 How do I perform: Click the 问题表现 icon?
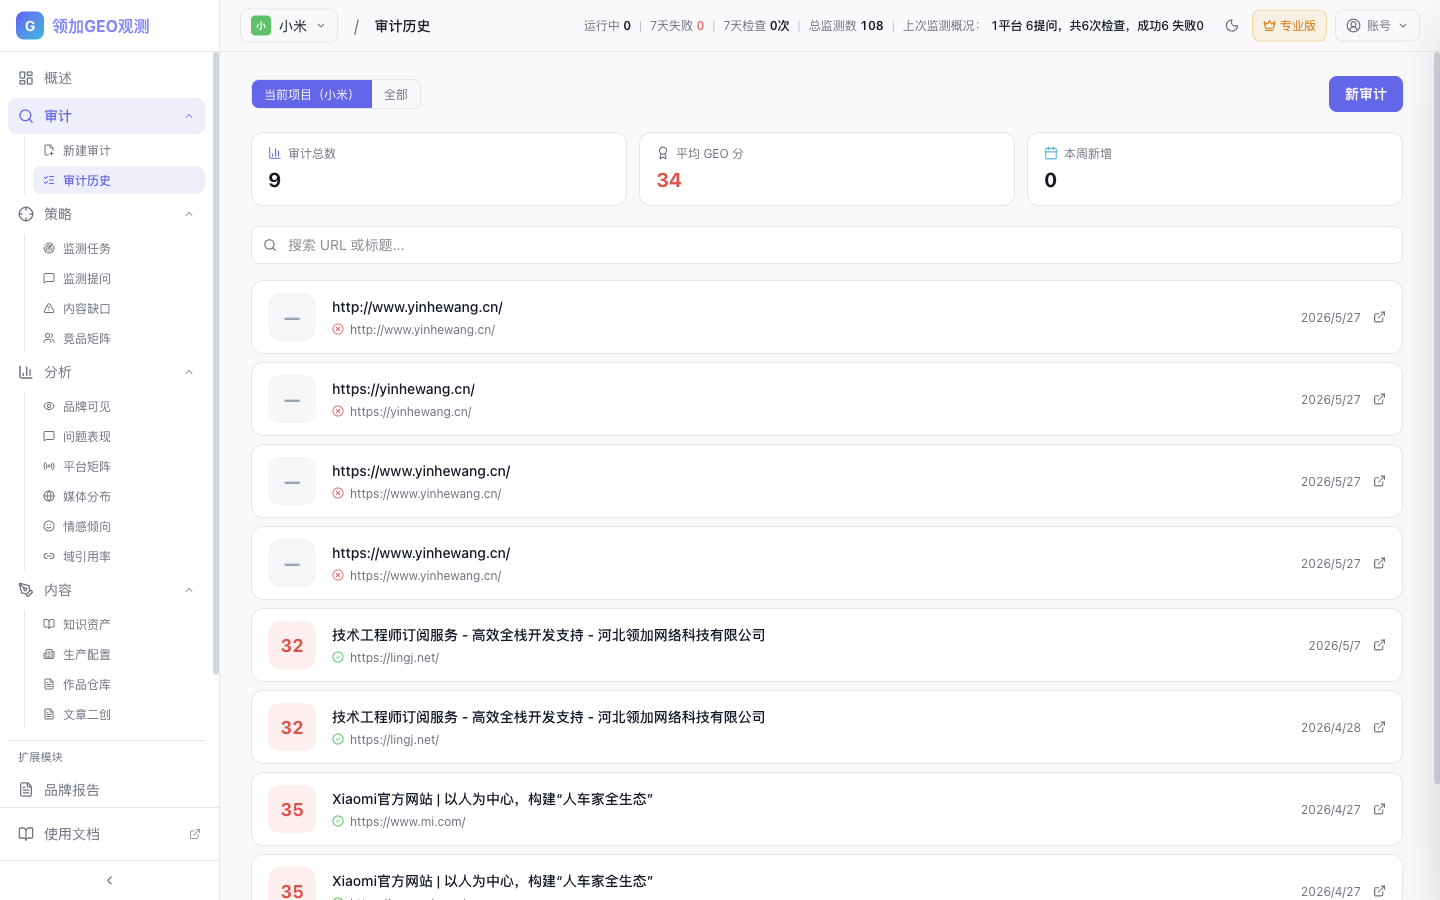(49, 436)
